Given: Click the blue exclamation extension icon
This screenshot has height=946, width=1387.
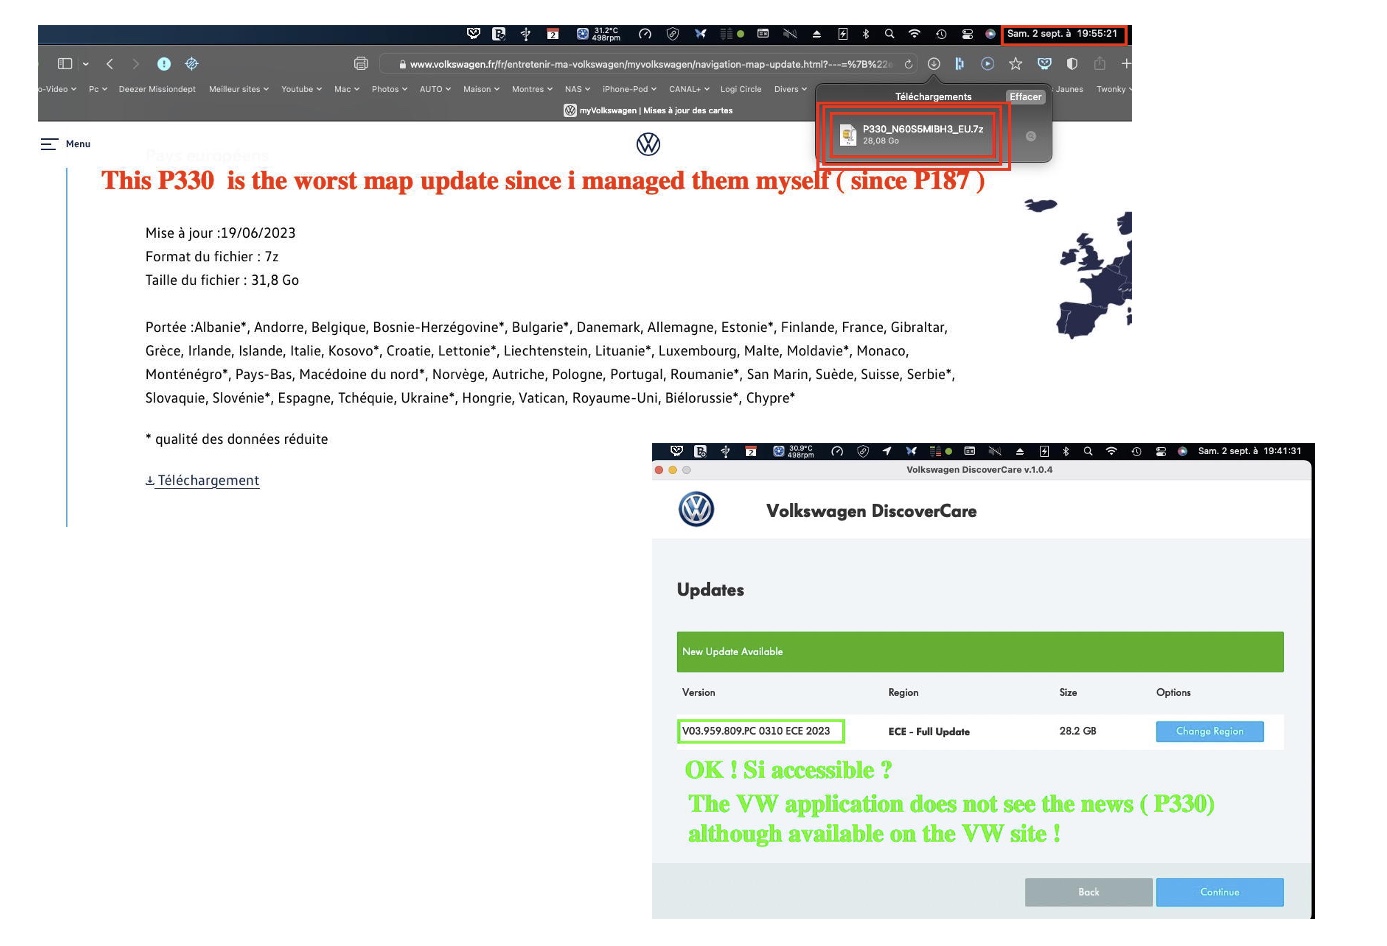Looking at the screenshot, I should [x=164, y=64].
